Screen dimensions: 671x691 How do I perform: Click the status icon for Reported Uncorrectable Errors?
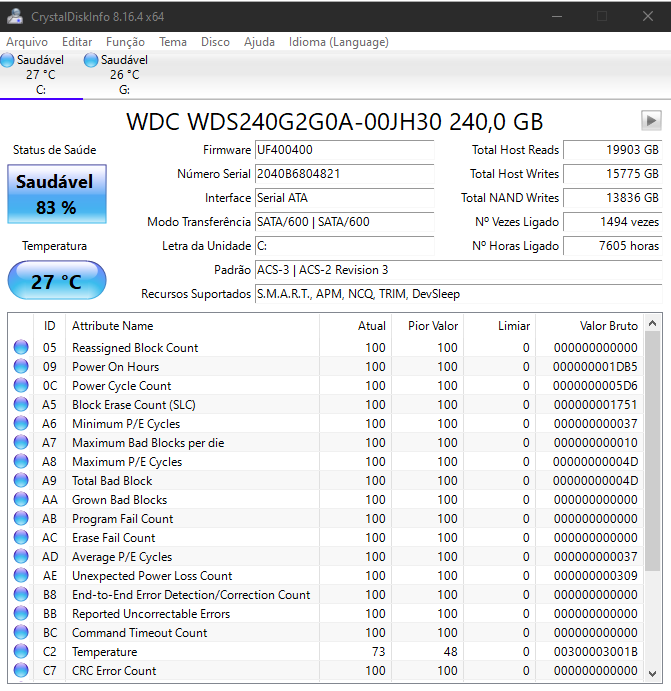click(x=21, y=613)
